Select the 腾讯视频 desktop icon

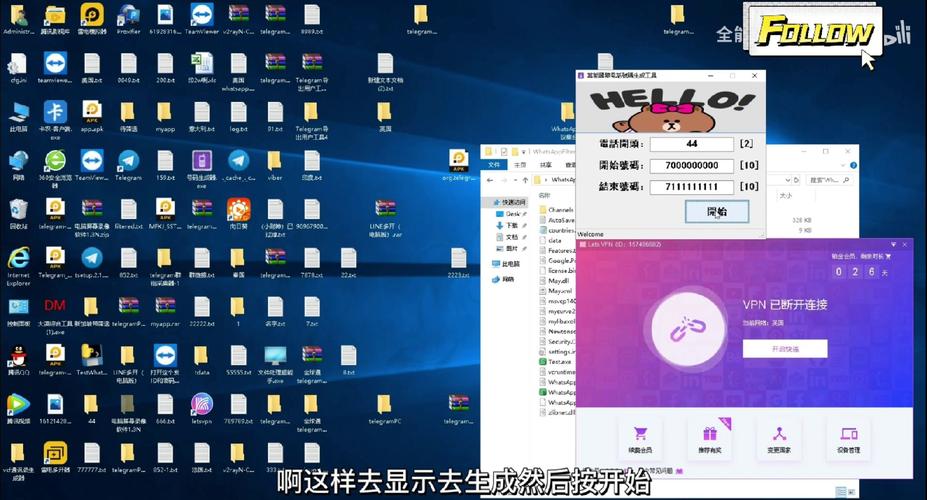click(18, 409)
